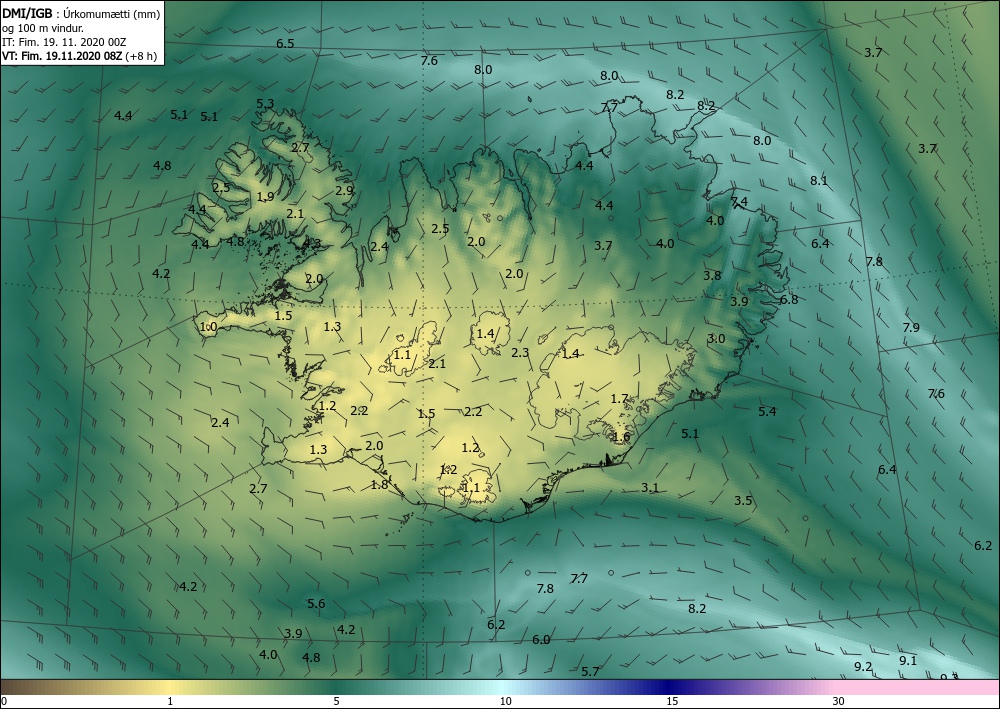Click the 9.2 value in the bottom right

coord(863,666)
